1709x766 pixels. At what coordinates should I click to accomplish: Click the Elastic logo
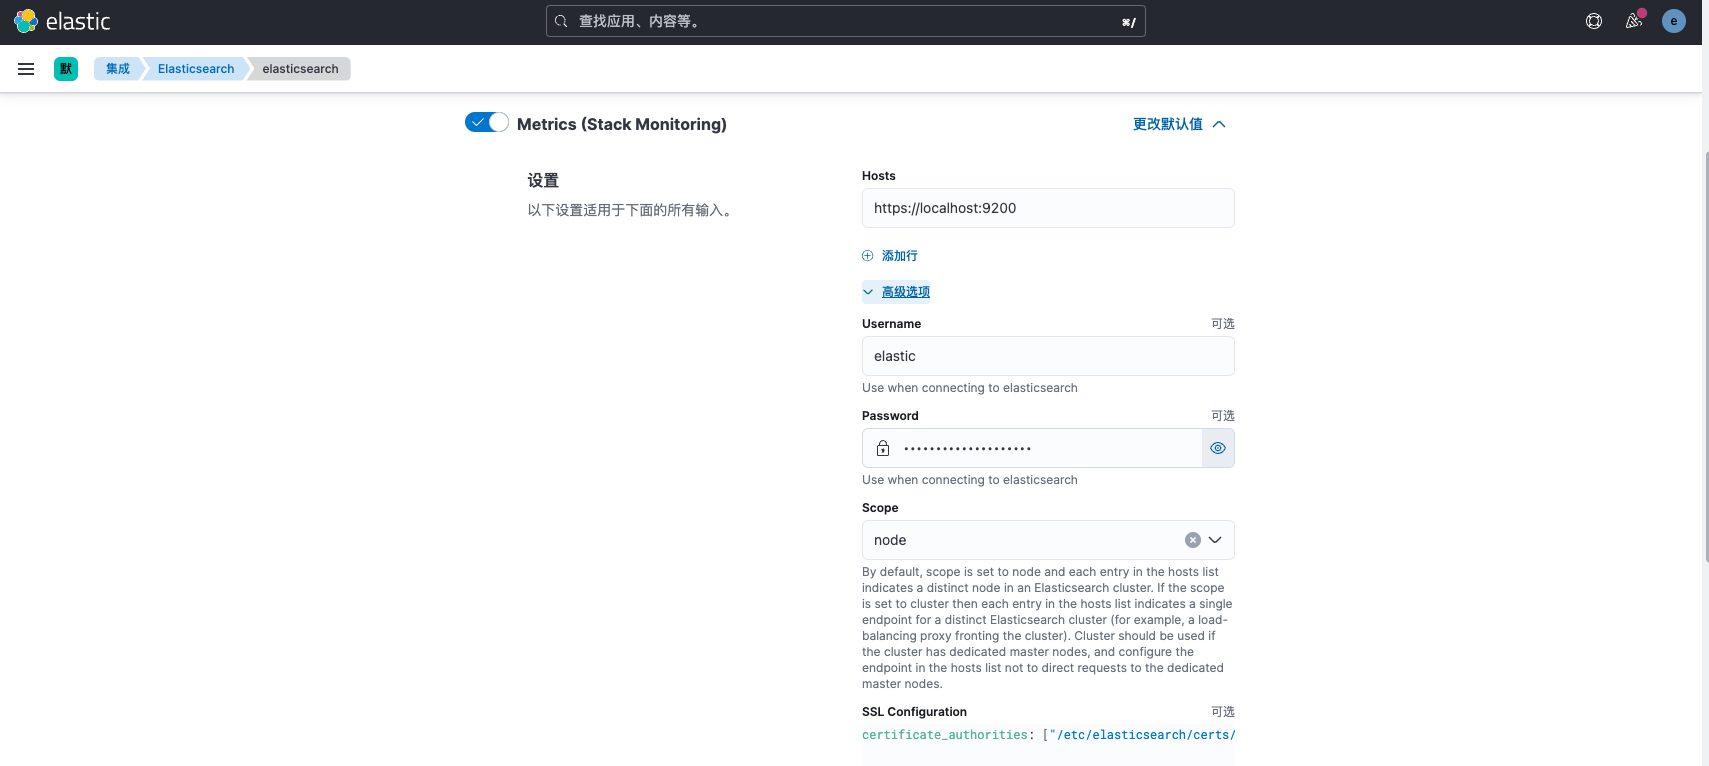click(62, 21)
